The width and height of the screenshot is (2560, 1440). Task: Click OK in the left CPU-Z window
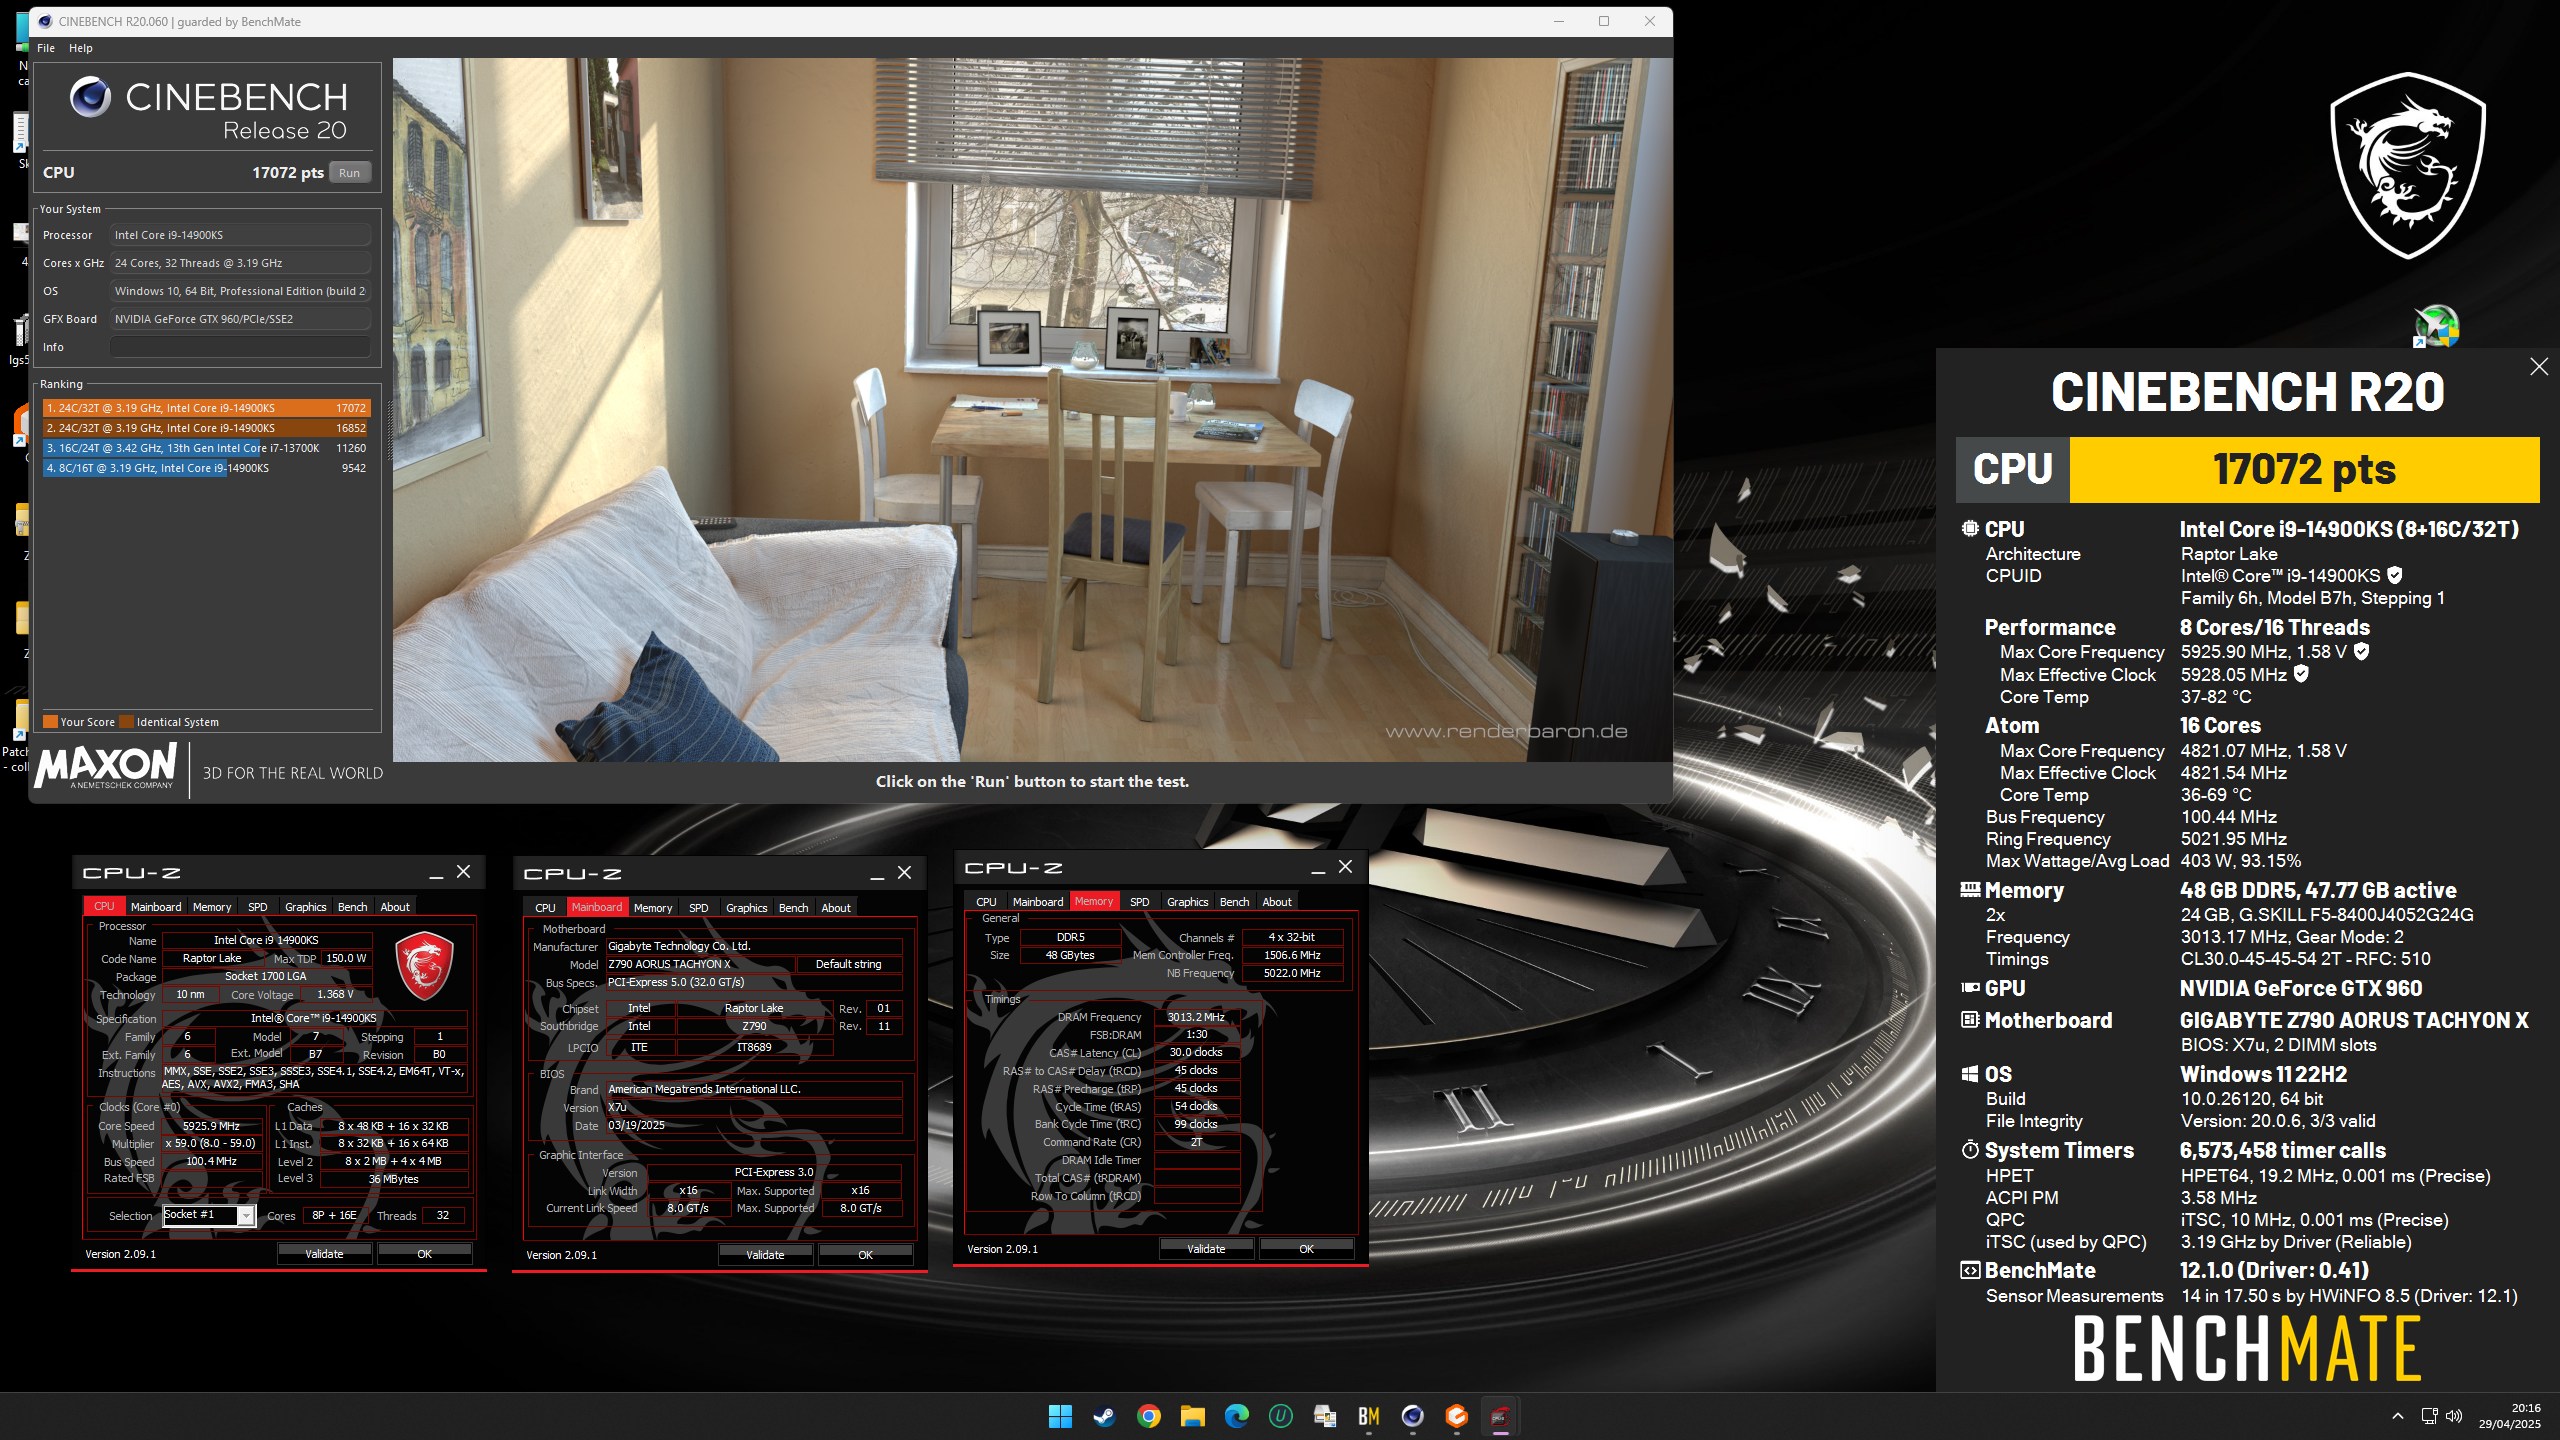point(425,1254)
